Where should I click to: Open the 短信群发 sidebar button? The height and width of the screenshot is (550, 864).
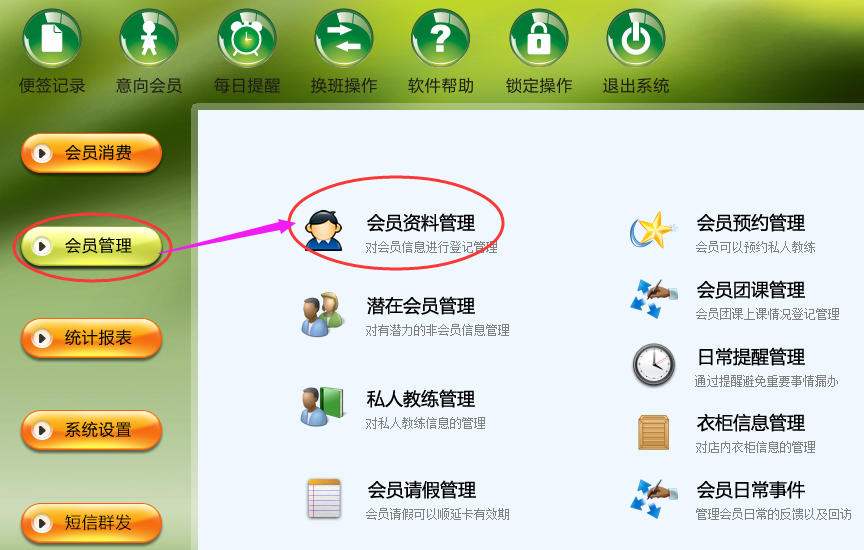[x=91, y=522]
